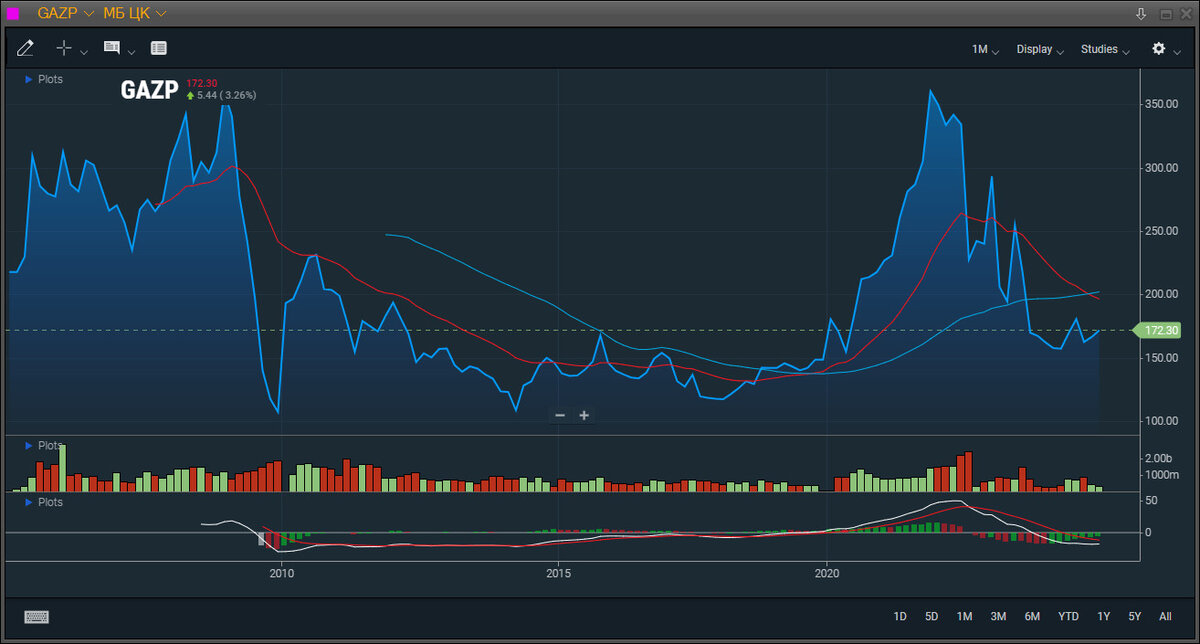
Task: Click the 100.00 price axis label
Action: 1161,421
